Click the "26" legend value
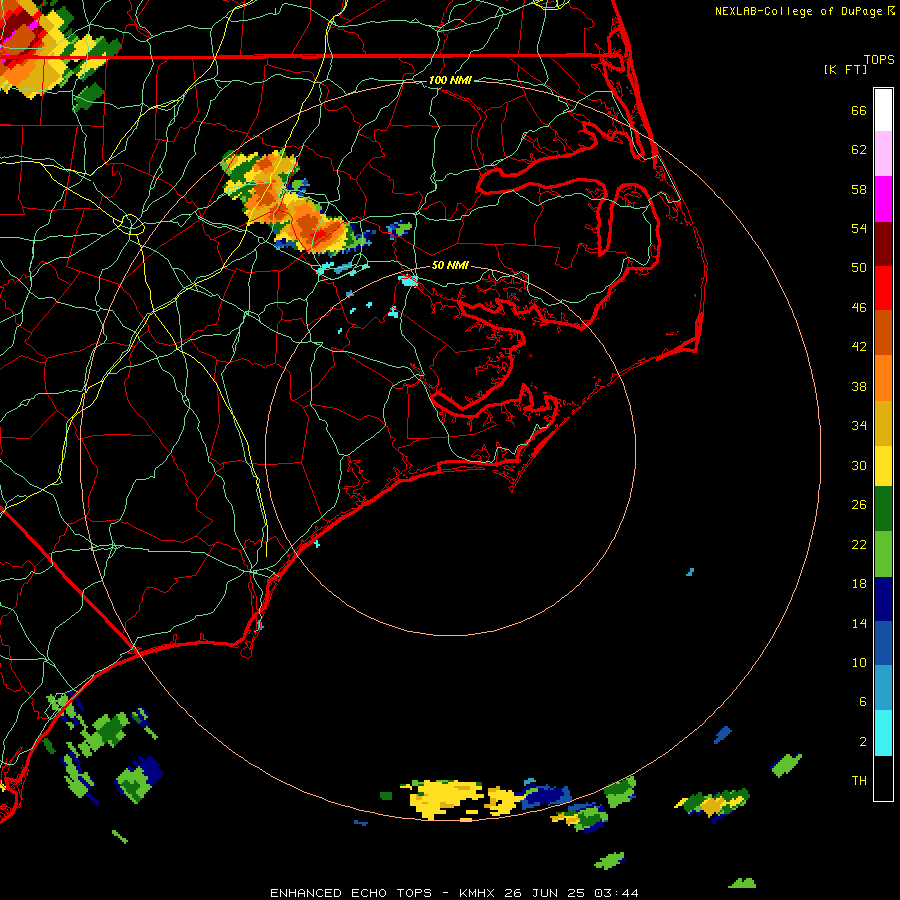Image resolution: width=900 pixels, height=900 pixels. 859,505
